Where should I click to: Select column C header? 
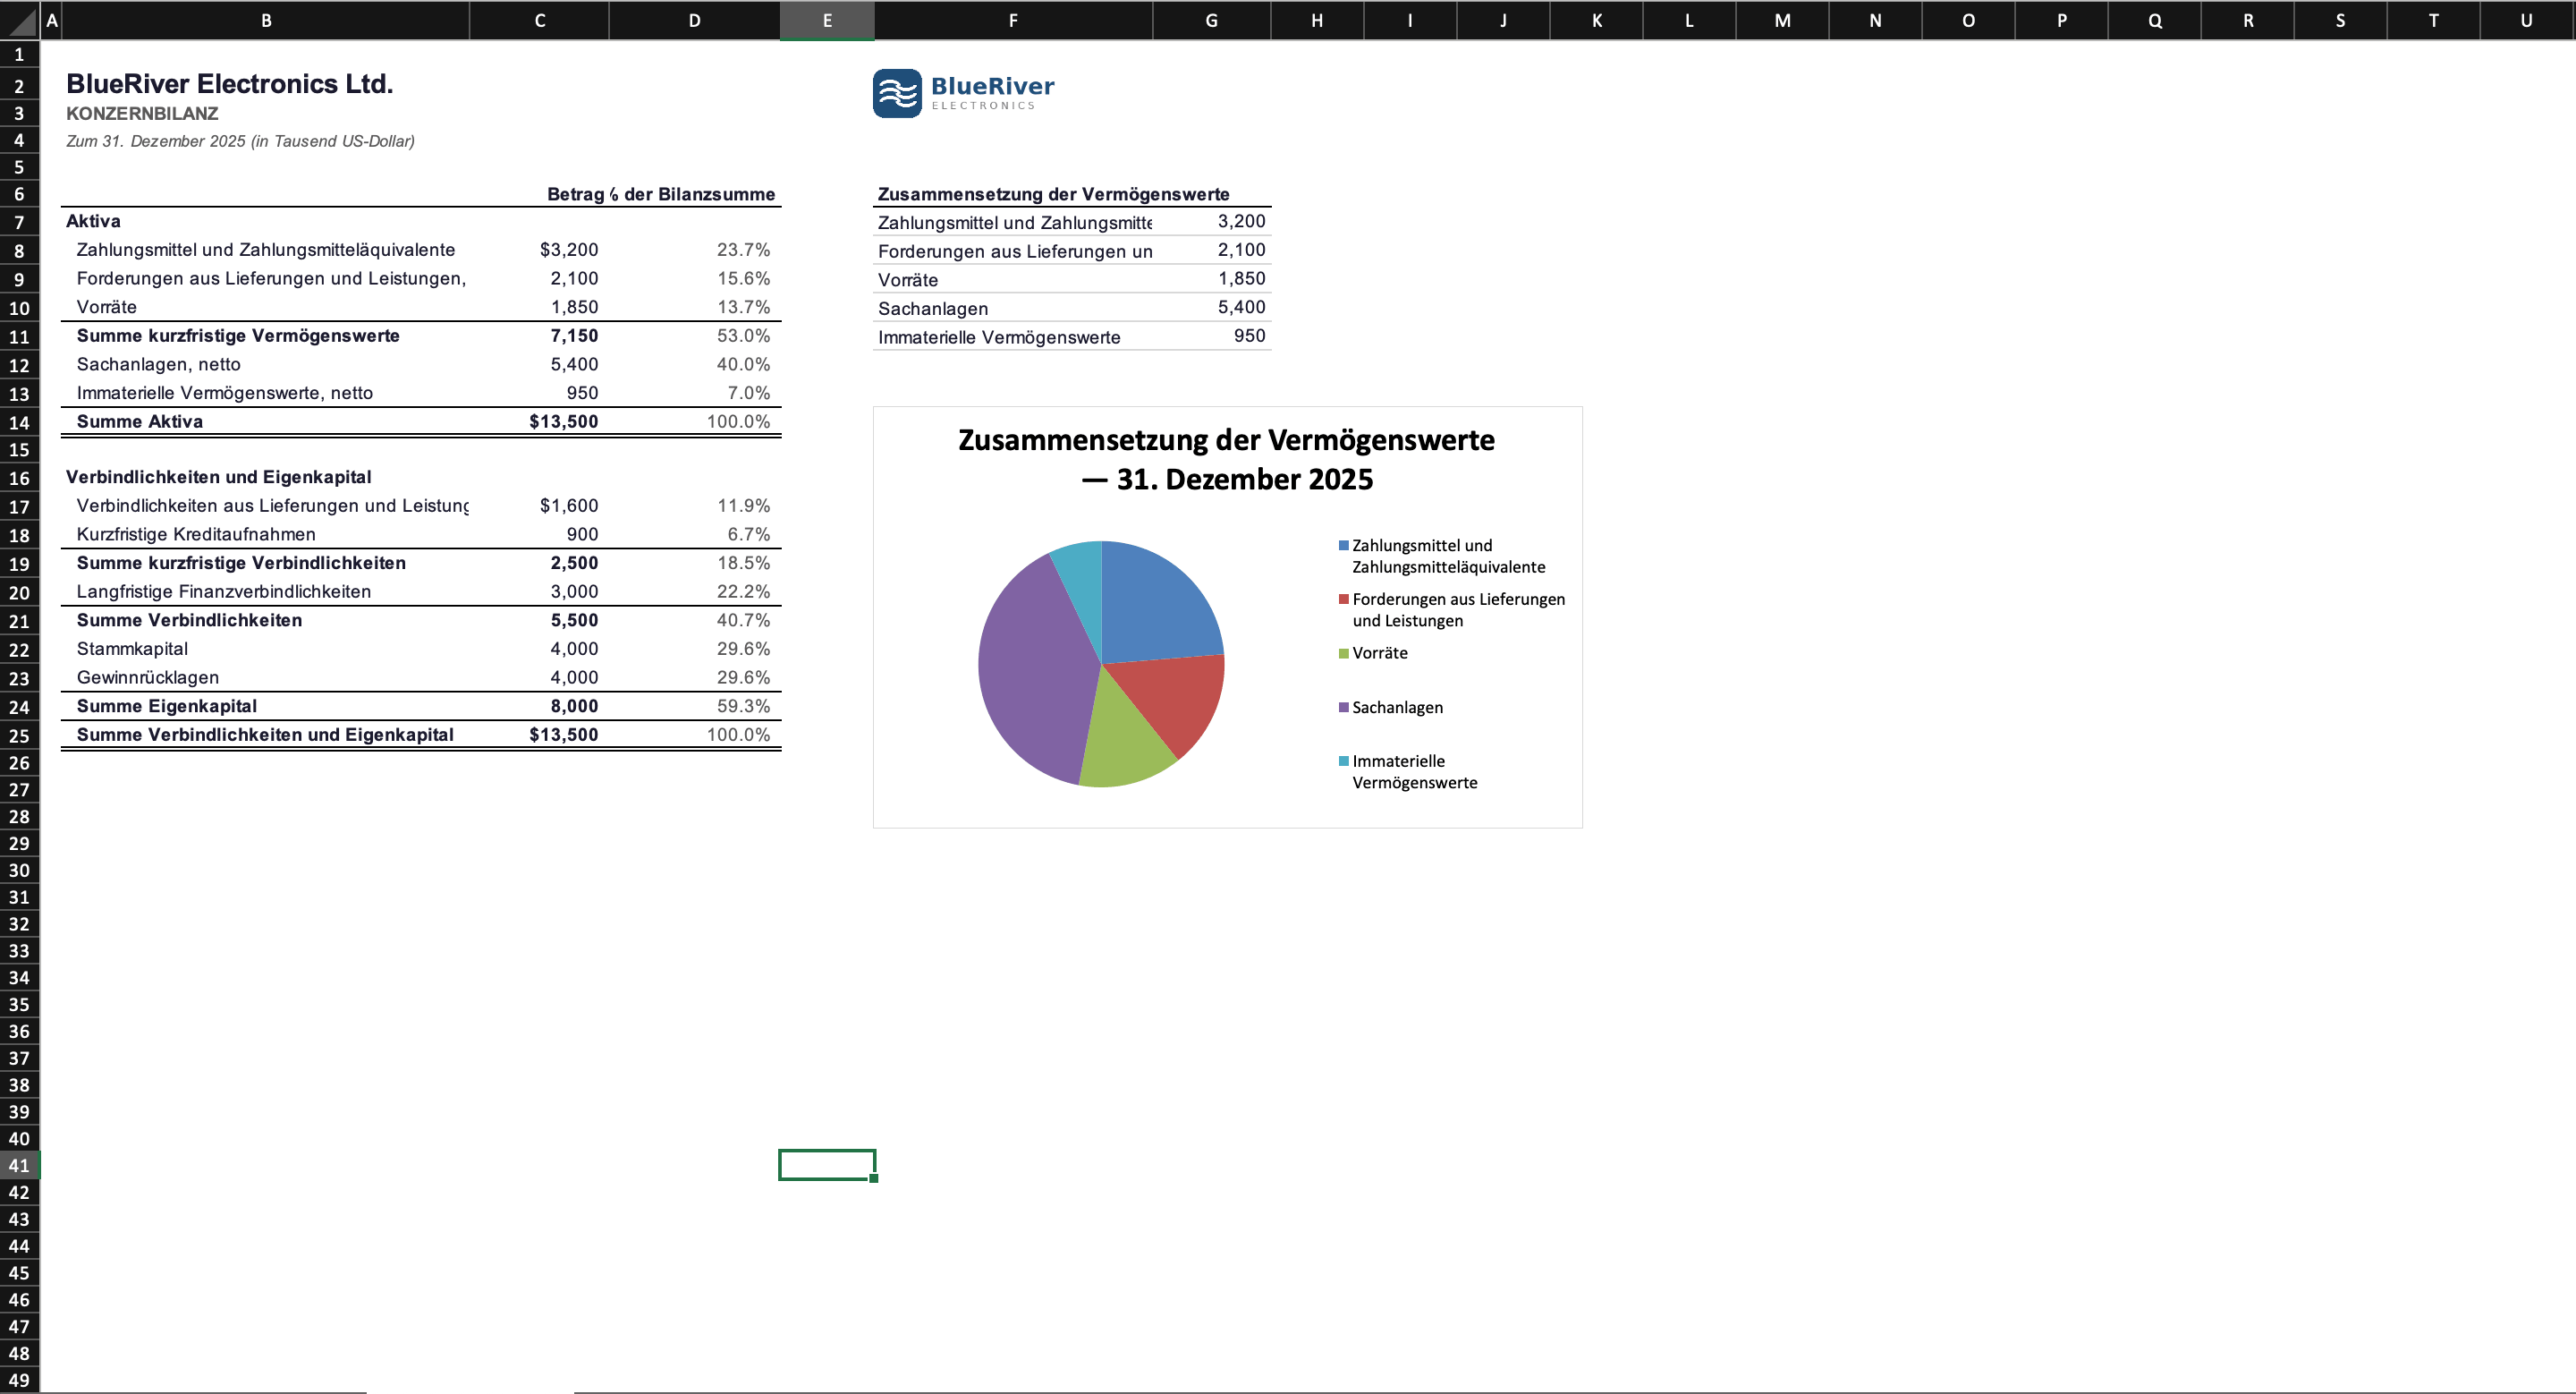pyautogui.click(x=539, y=20)
